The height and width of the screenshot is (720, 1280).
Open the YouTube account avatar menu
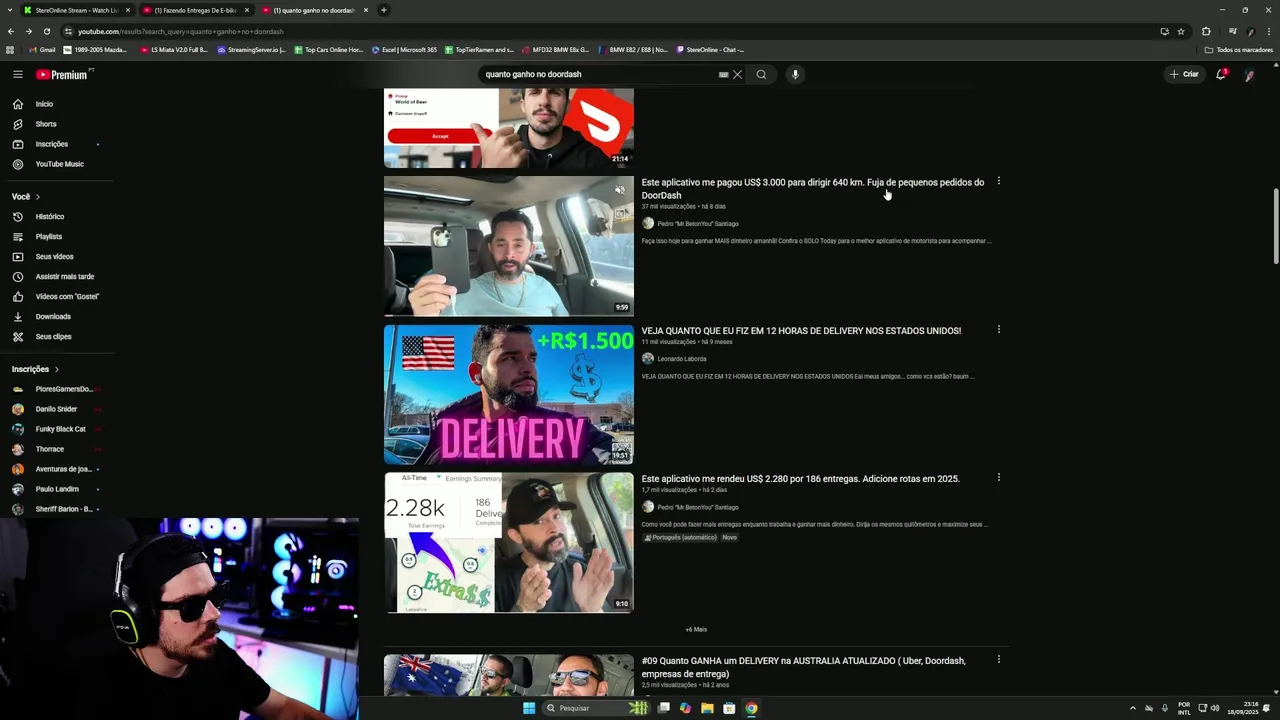pyautogui.click(x=1249, y=74)
